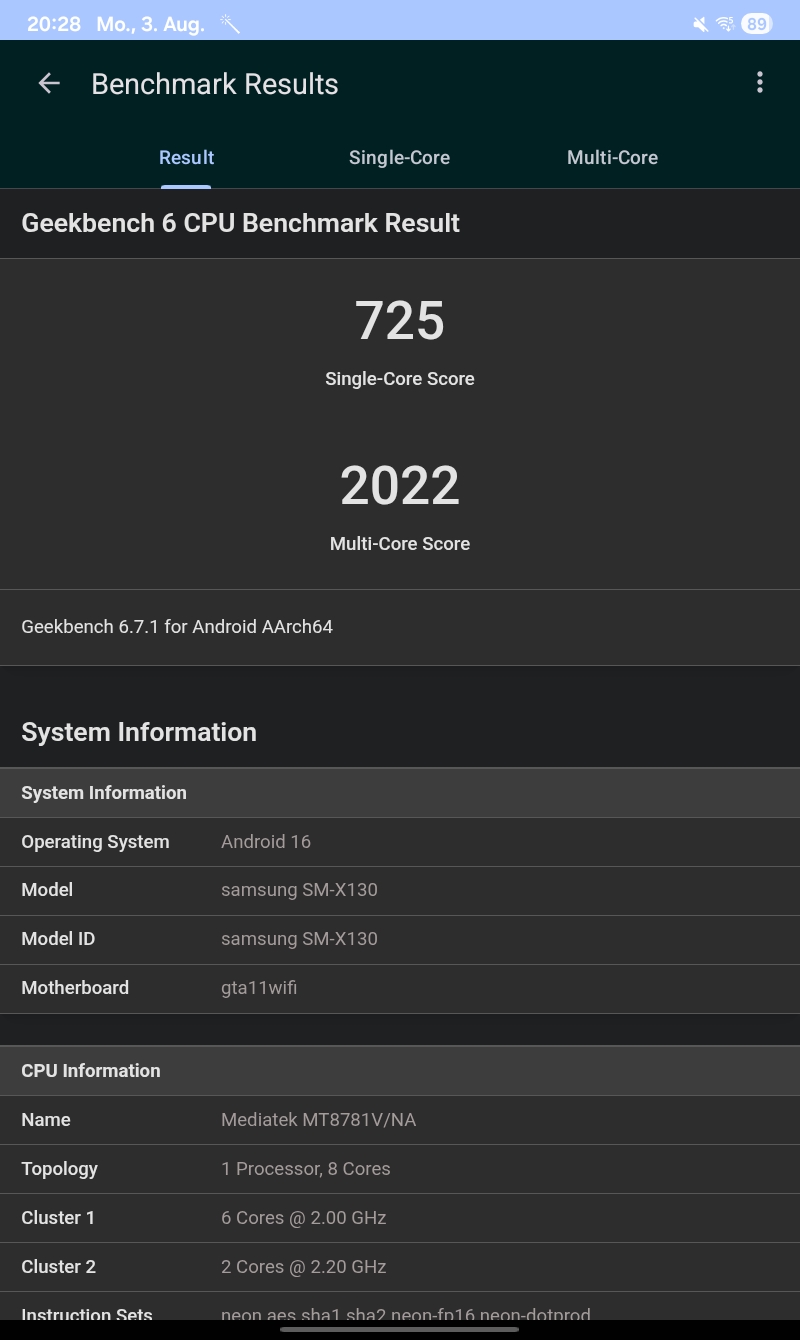Viewport: 800px width, 1340px height.
Task: Tap the Multi-Core Score label
Action: 400,544
